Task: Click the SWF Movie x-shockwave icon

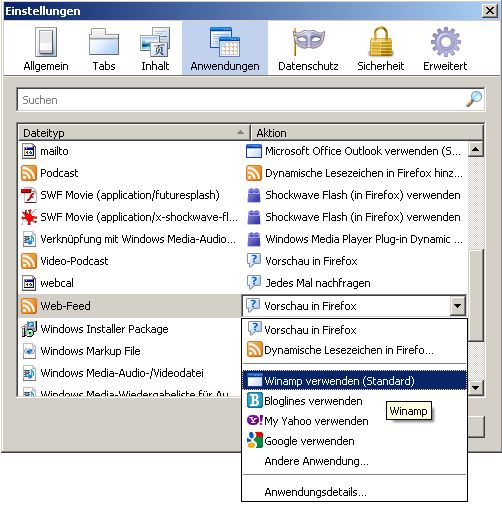Action: pyautogui.click(x=29, y=217)
